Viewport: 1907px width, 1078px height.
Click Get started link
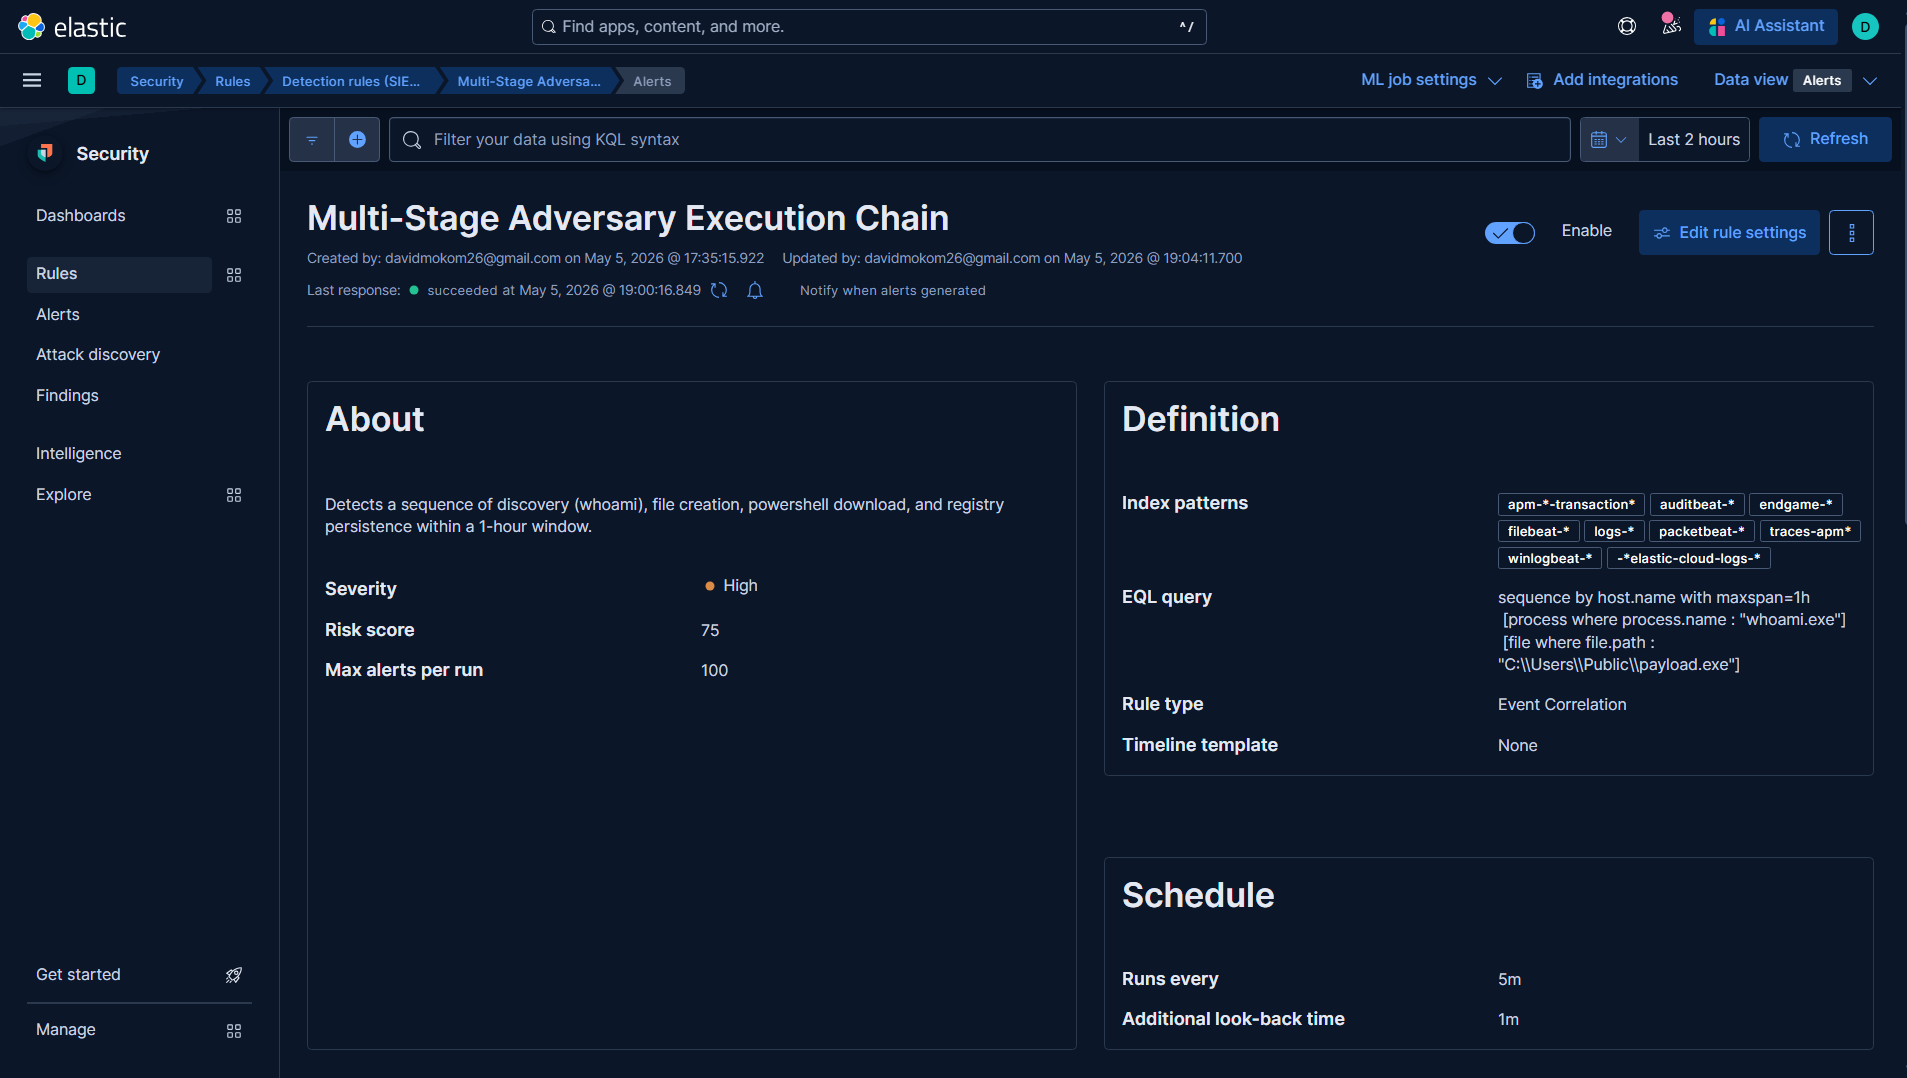tap(78, 974)
